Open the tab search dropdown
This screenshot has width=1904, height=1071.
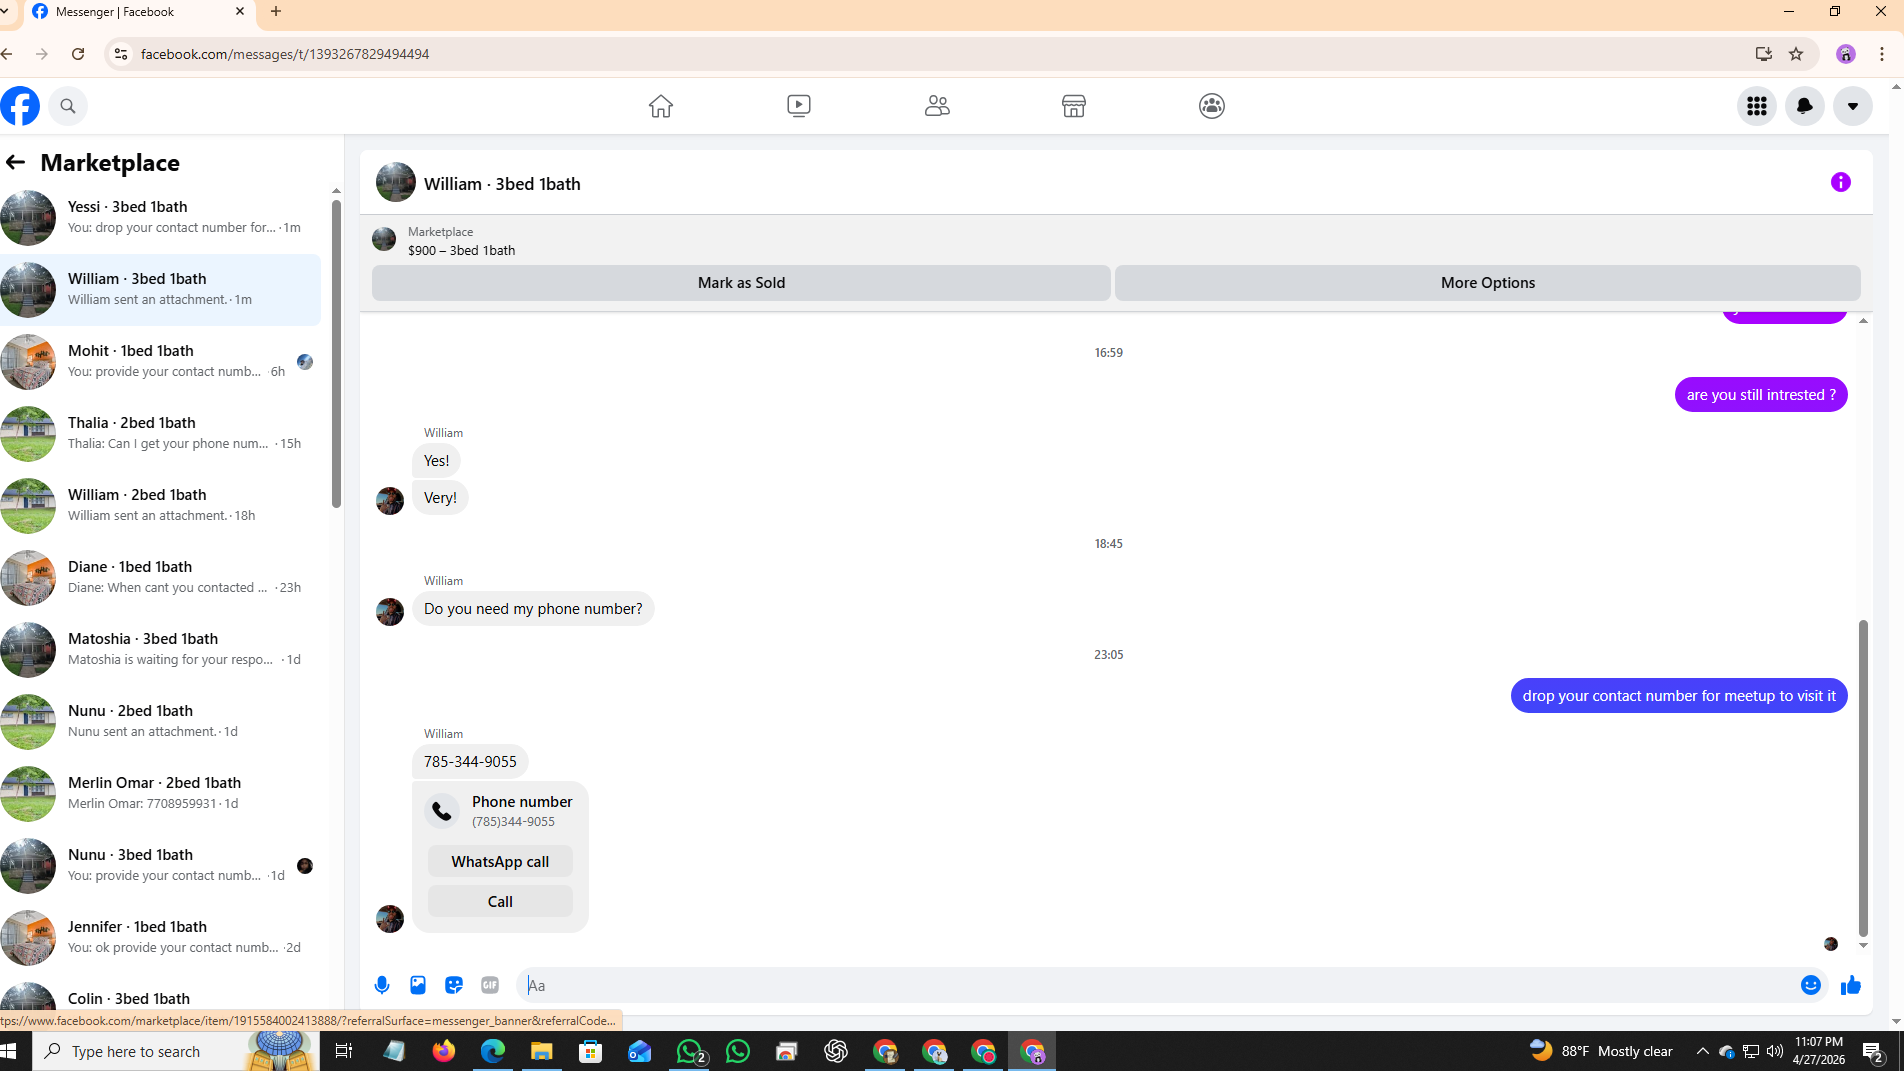[x=6, y=12]
